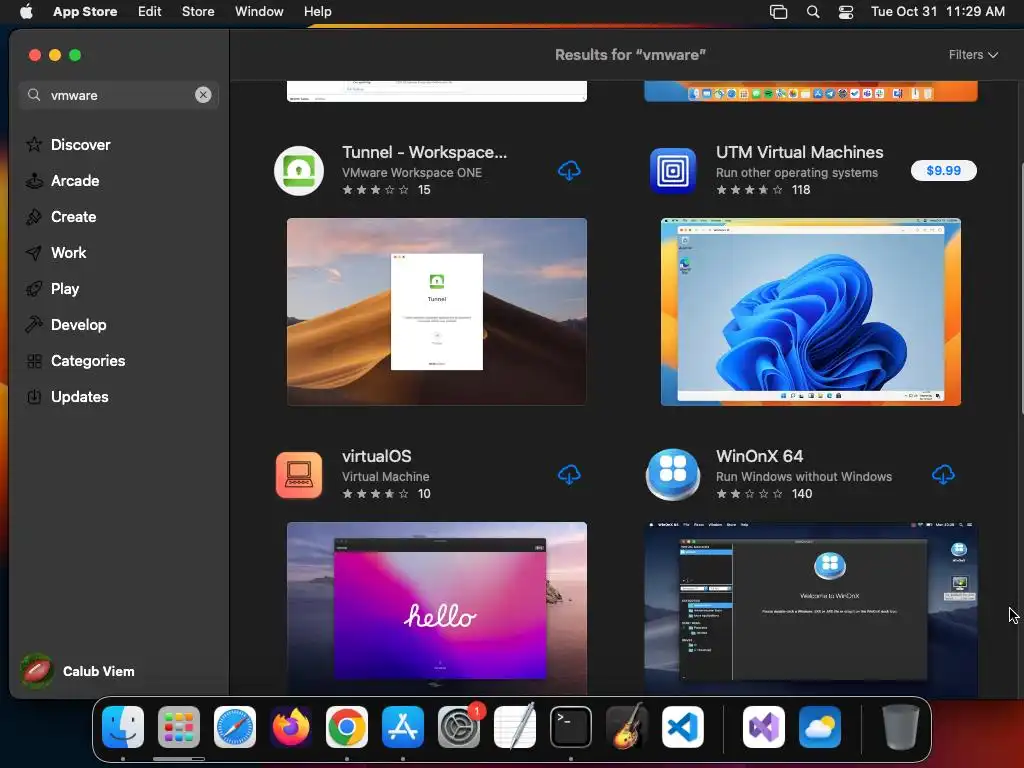
Task: Download Tunnel - Workspace ONE via cloud icon
Action: click(x=569, y=170)
